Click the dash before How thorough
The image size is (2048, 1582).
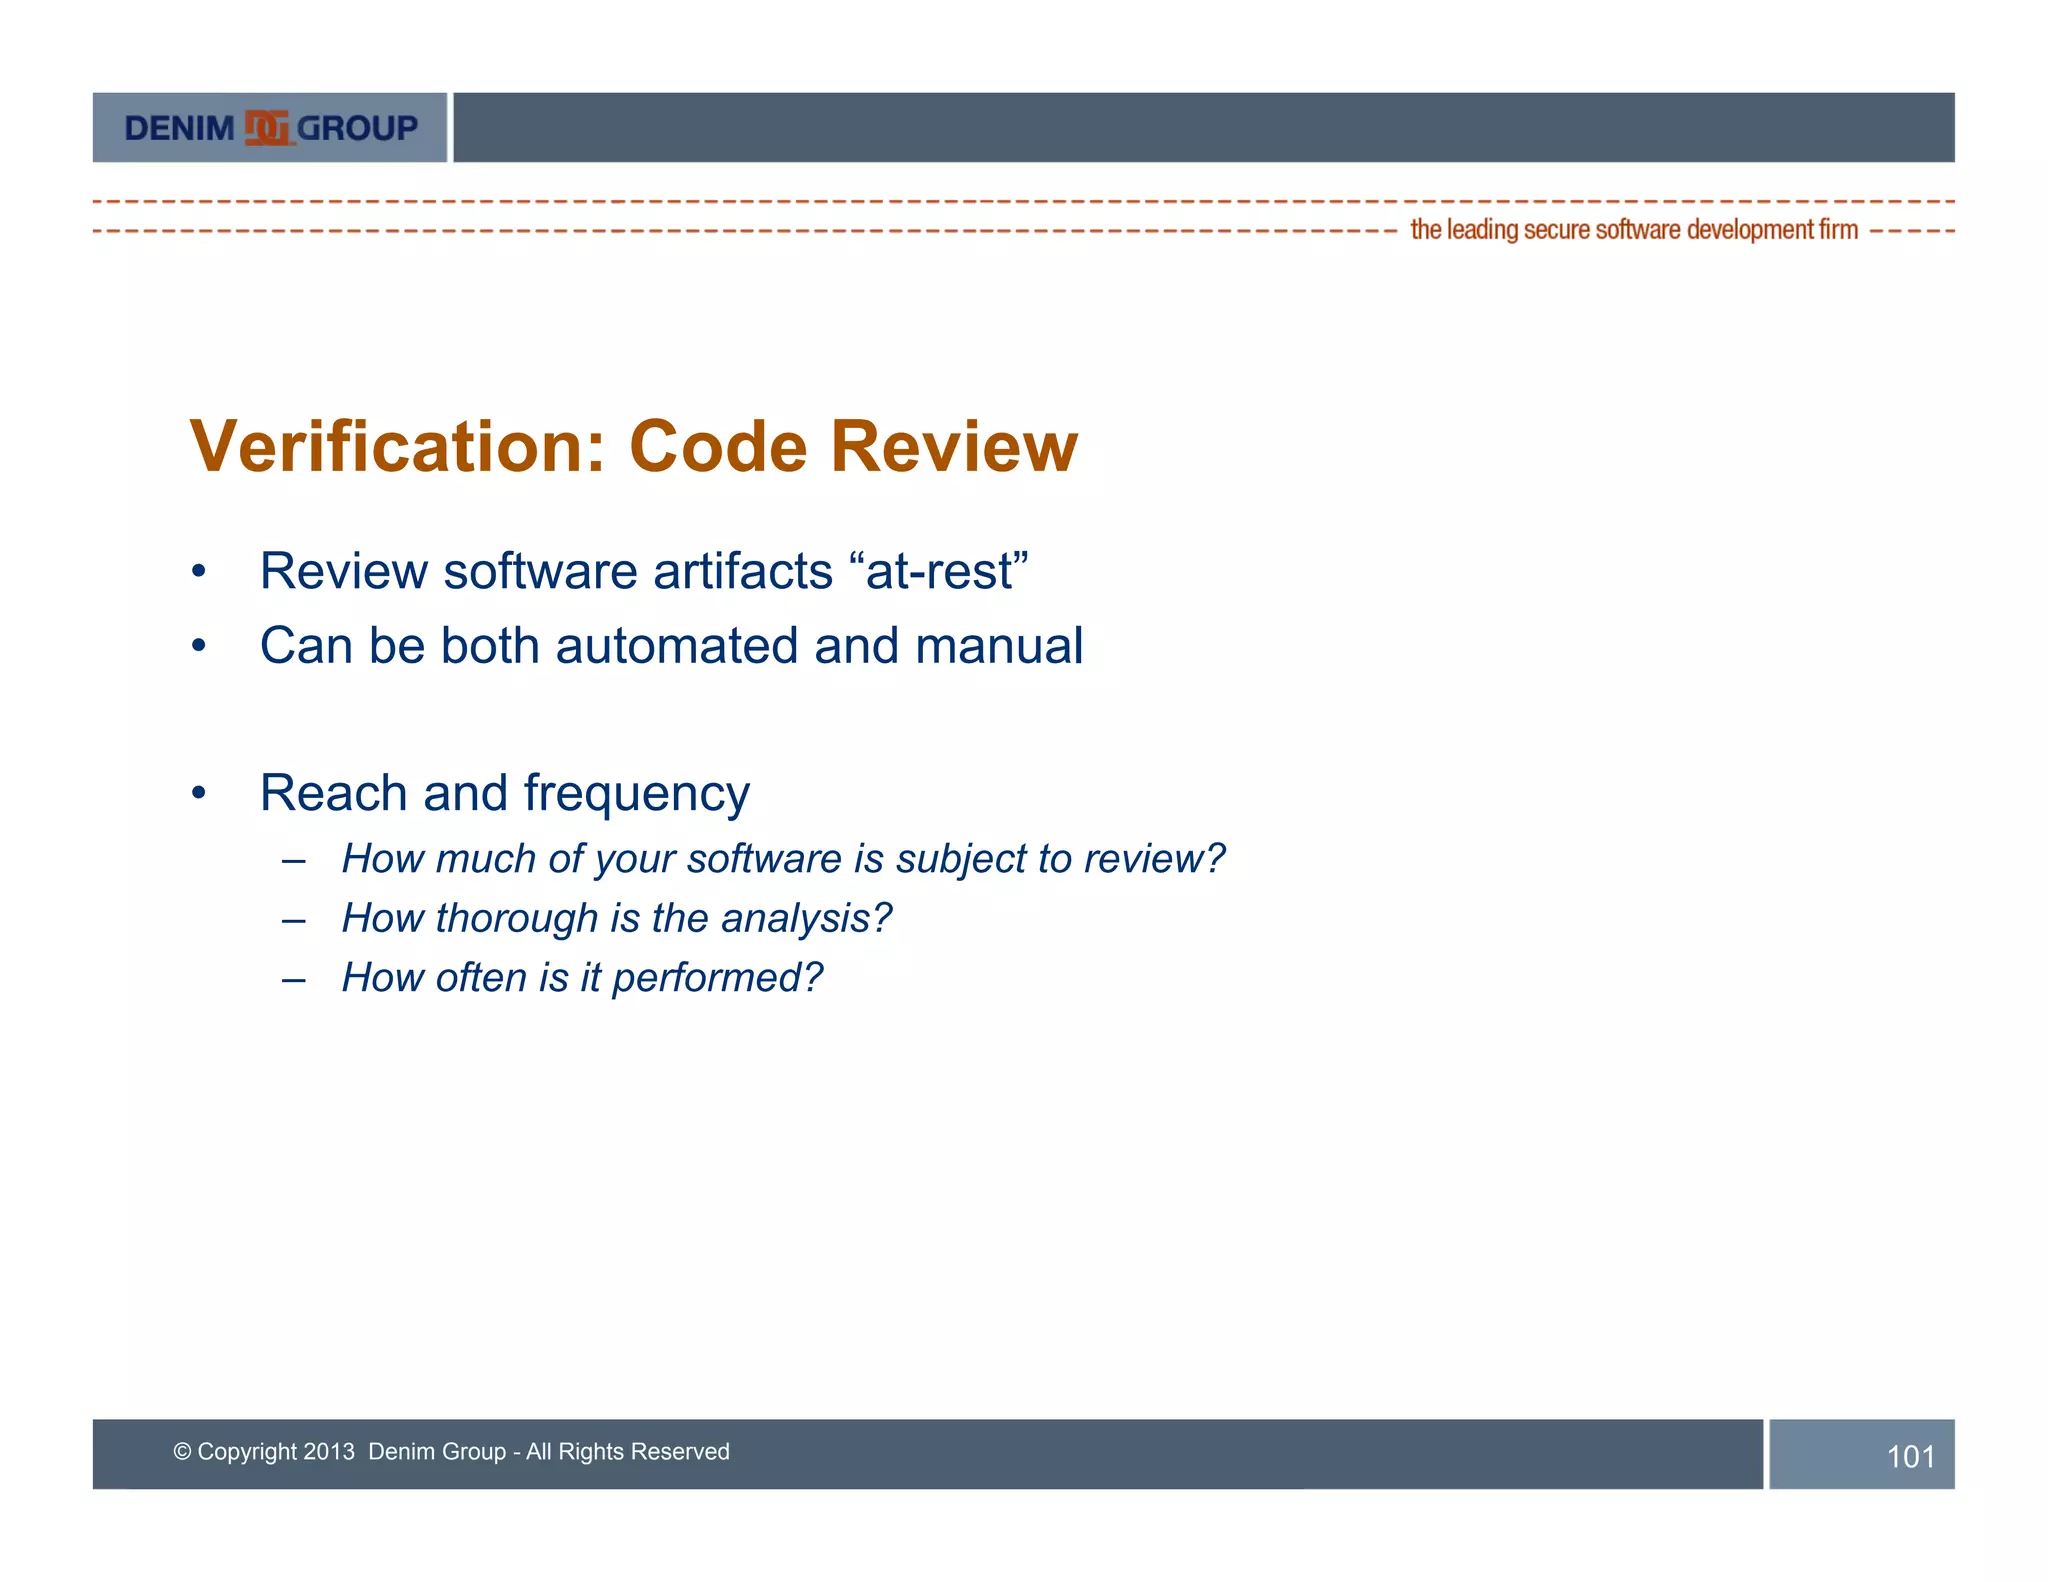[x=293, y=919]
